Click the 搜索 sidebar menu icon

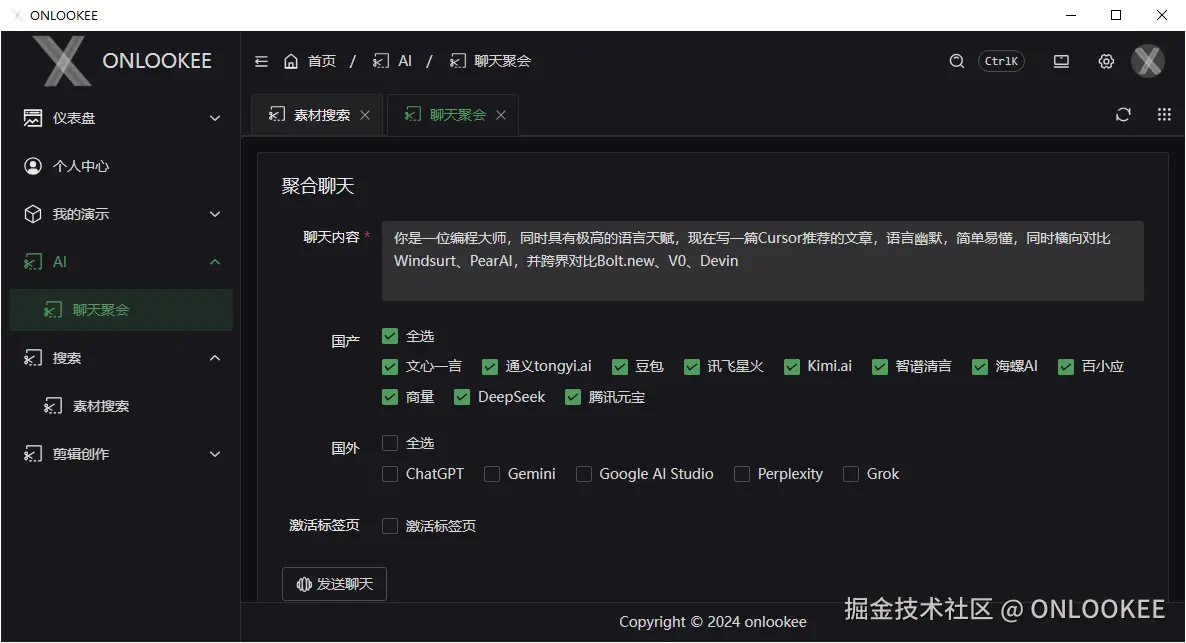tap(33, 358)
